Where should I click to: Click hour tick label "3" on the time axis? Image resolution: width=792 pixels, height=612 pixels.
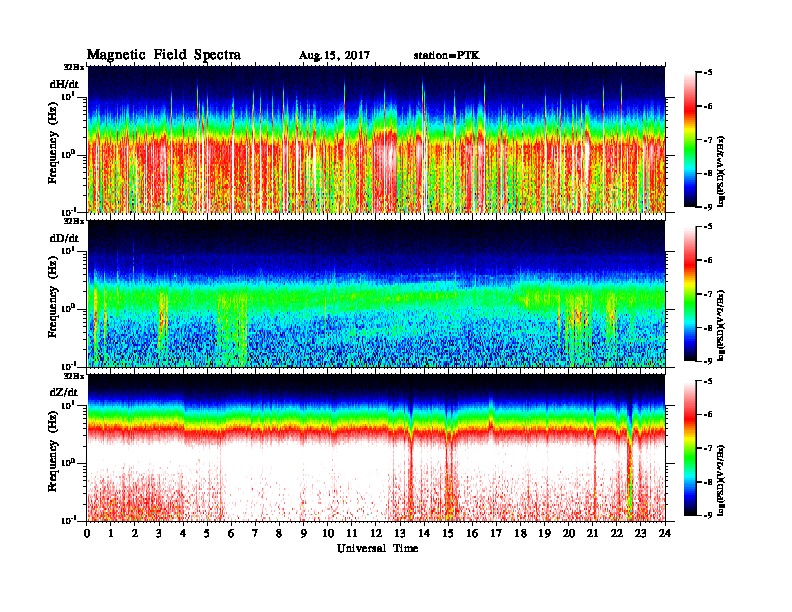coord(159,533)
